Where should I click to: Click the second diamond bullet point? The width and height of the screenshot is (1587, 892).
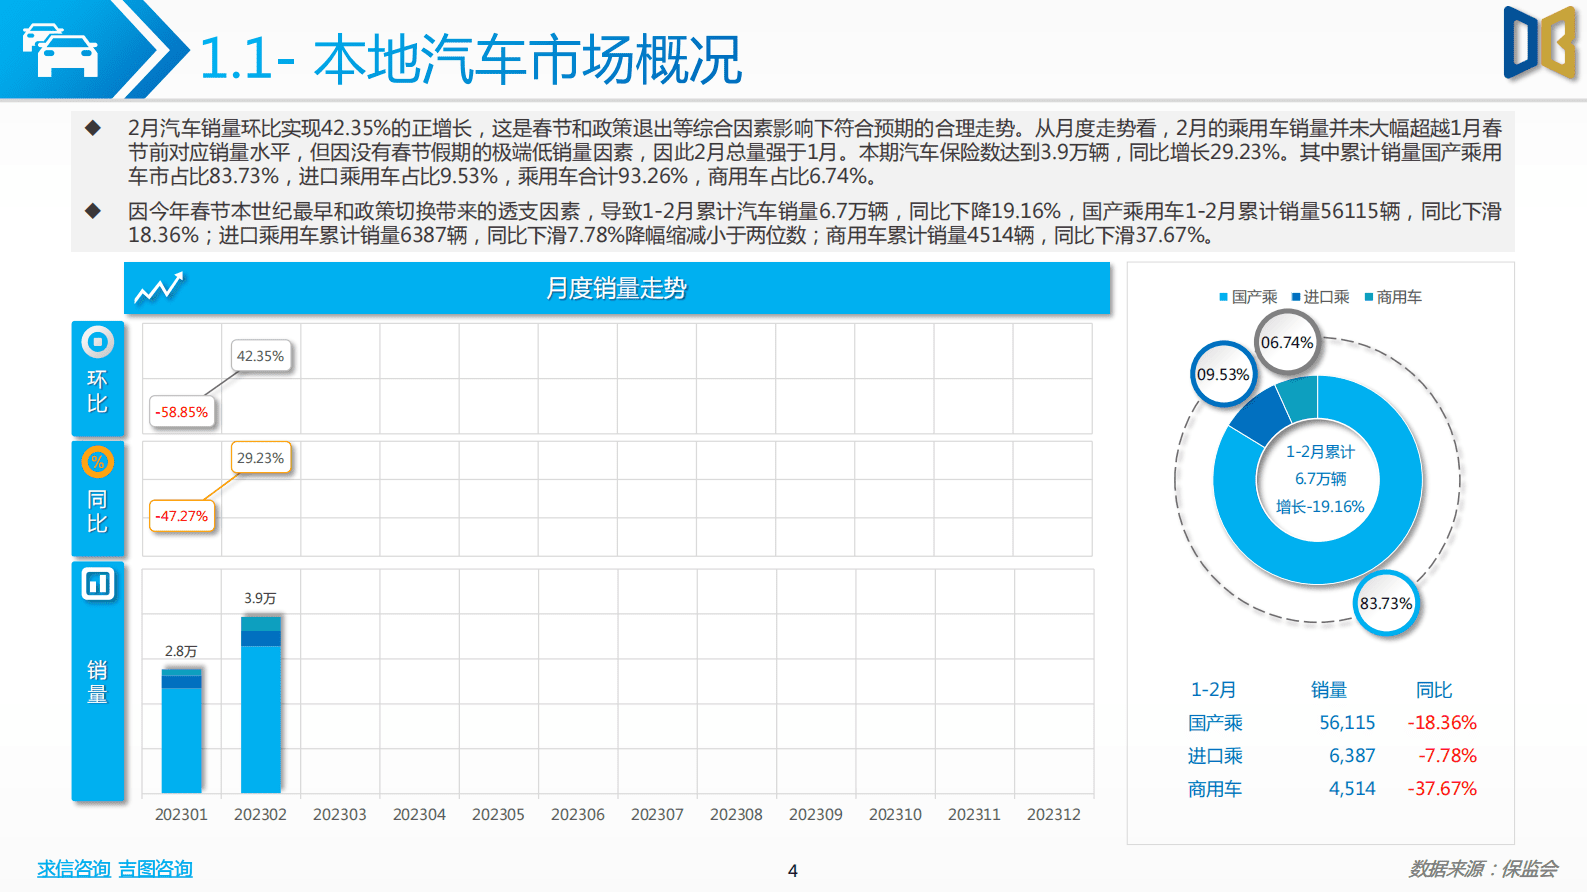(93, 211)
